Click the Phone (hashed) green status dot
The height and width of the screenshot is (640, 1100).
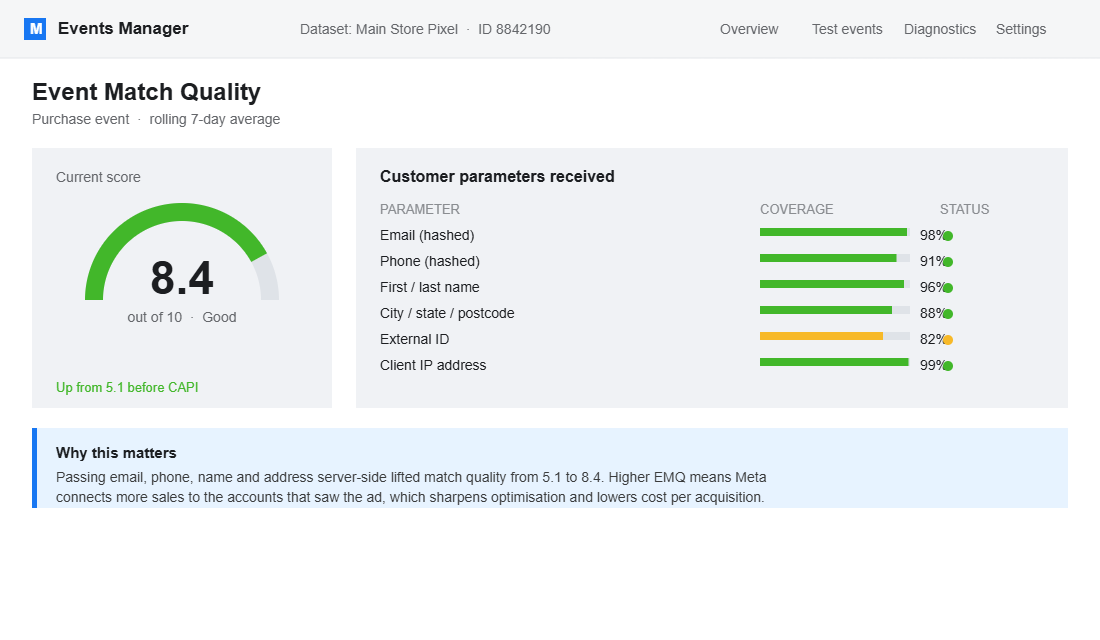tap(948, 262)
